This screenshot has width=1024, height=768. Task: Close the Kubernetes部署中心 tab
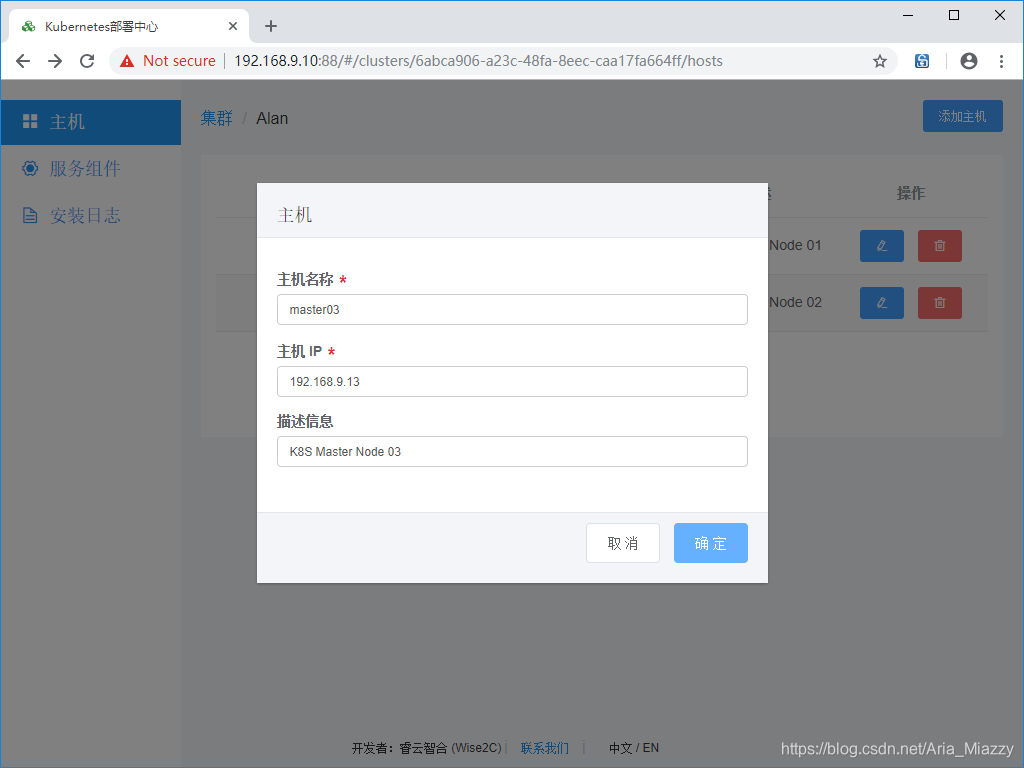[x=232, y=26]
